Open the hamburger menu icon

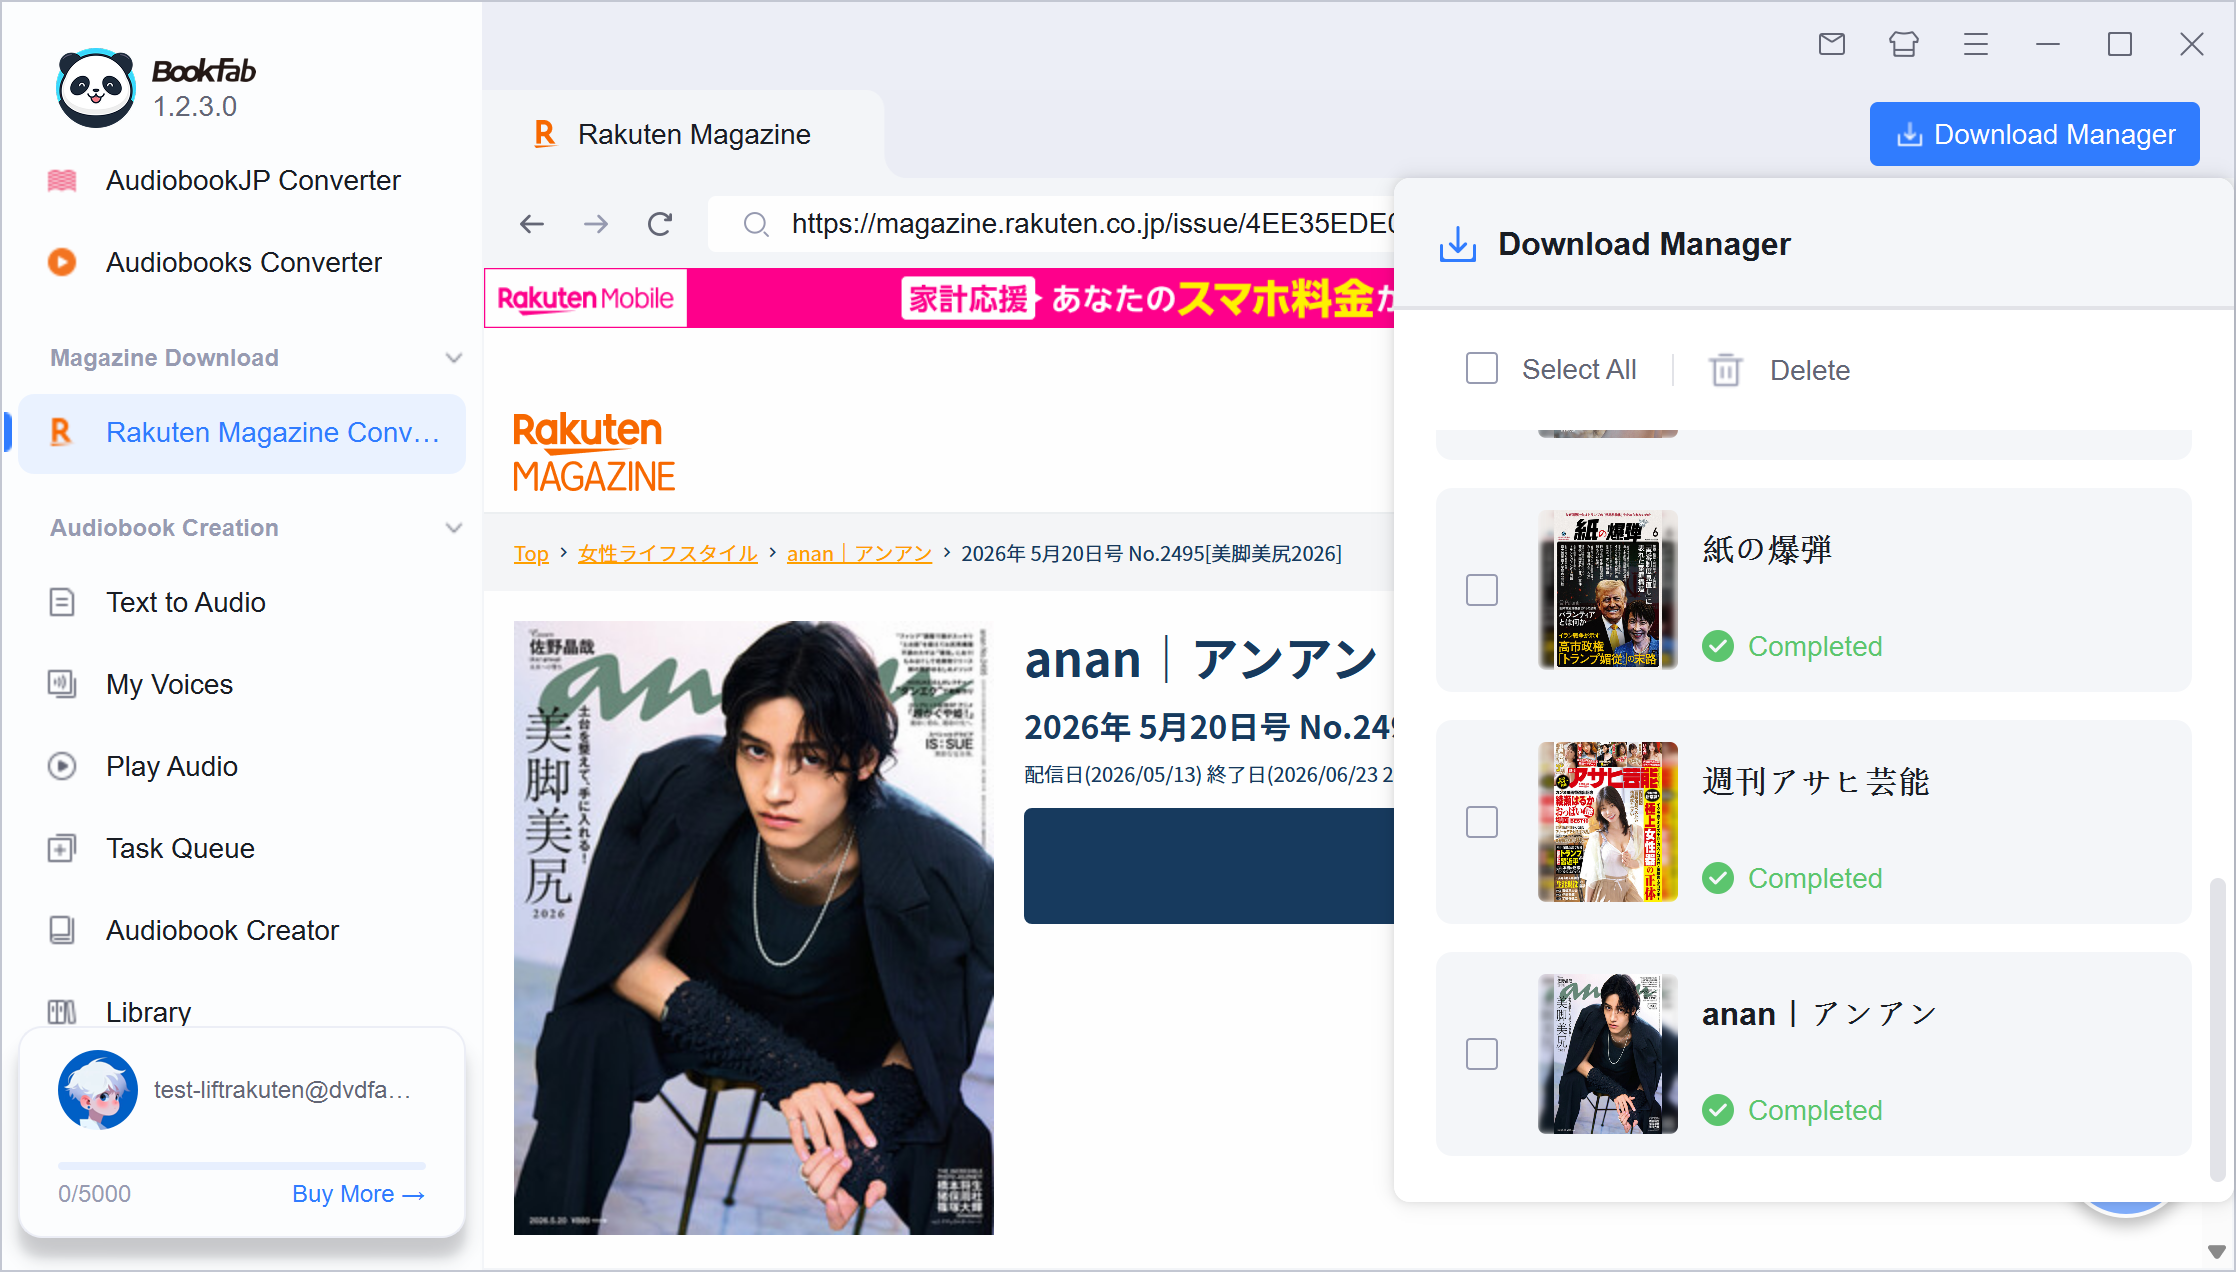1976,44
